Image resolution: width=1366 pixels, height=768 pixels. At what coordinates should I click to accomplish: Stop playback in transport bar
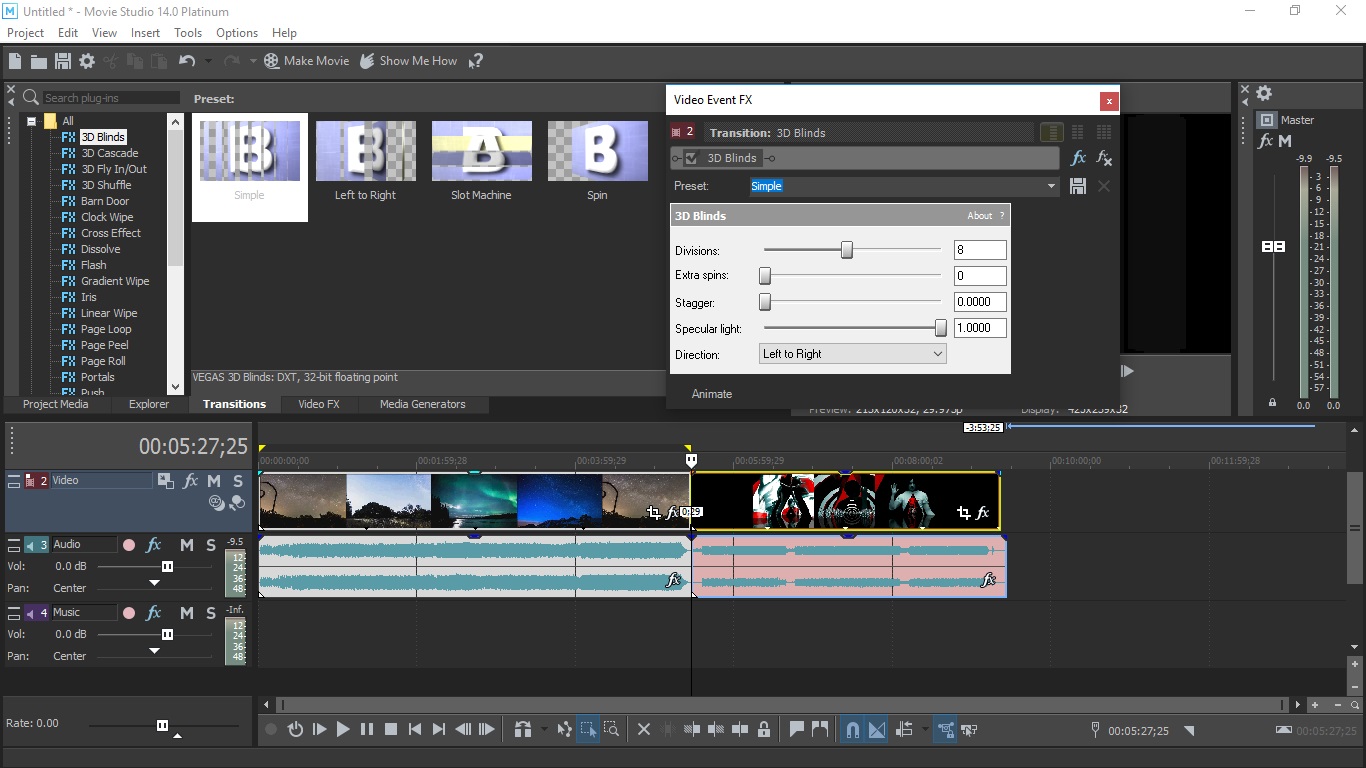[x=391, y=730]
